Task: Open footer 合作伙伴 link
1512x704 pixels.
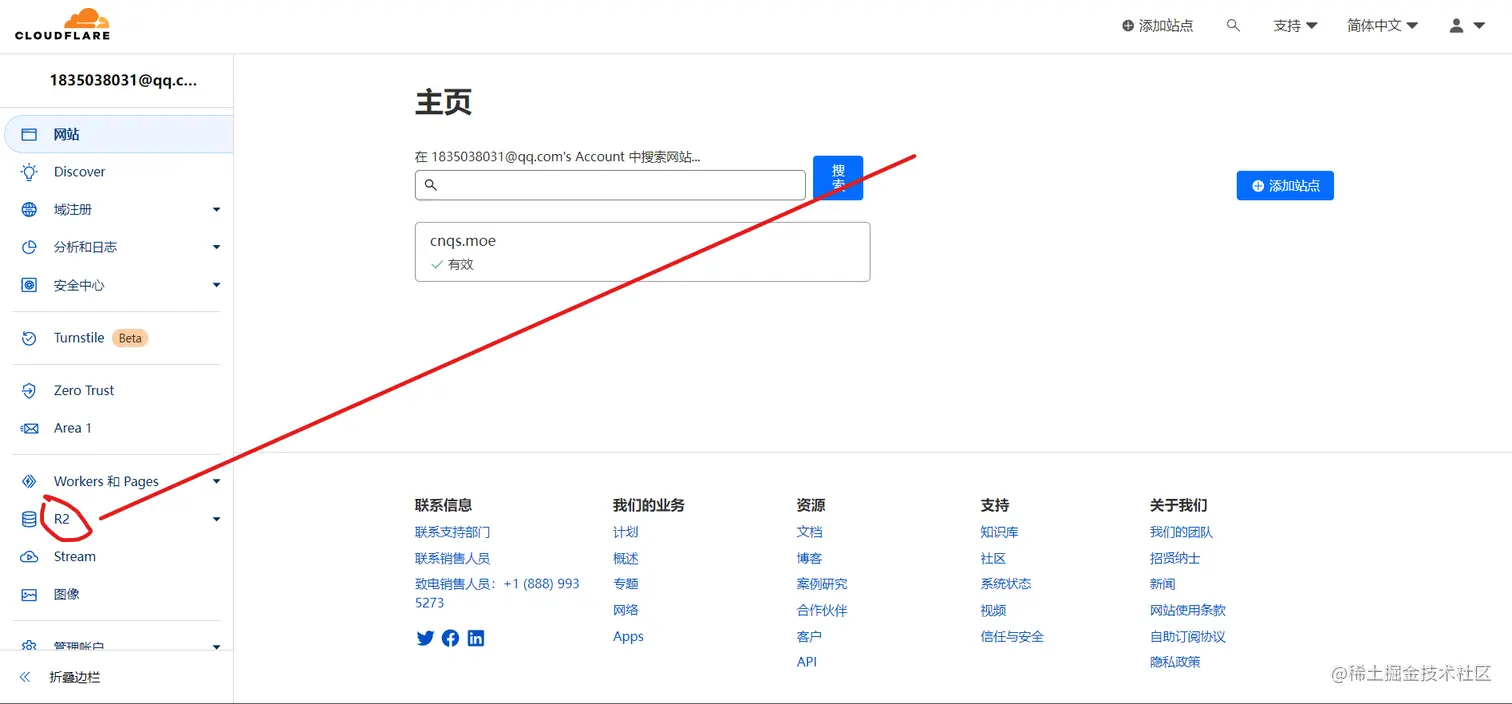Action: [822, 610]
